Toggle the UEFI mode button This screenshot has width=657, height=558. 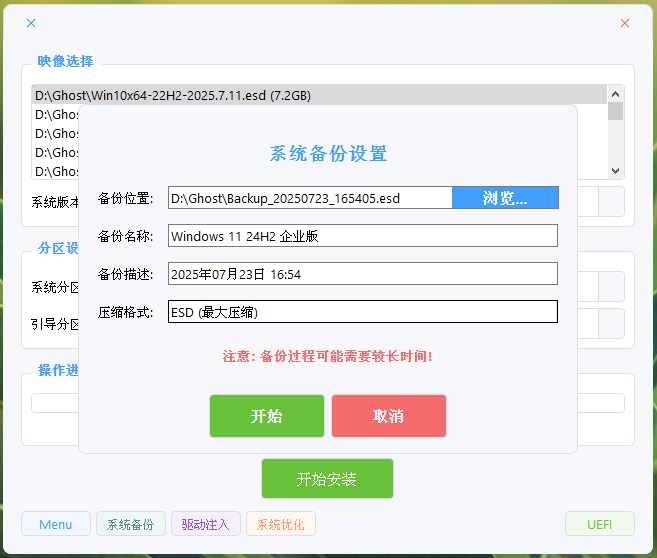pyautogui.click(x=600, y=524)
